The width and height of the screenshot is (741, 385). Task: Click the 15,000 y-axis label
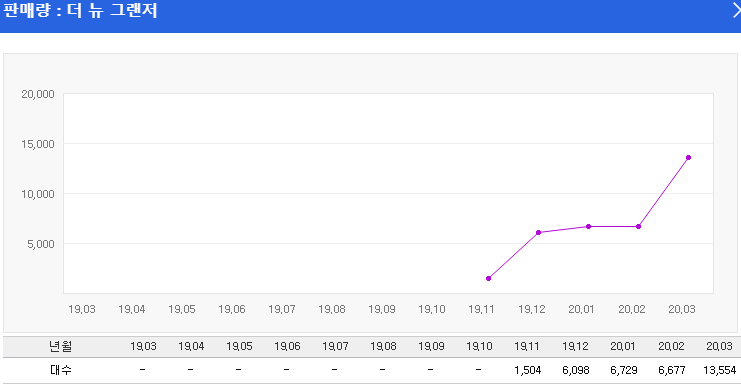pyautogui.click(x=38, y=144)
